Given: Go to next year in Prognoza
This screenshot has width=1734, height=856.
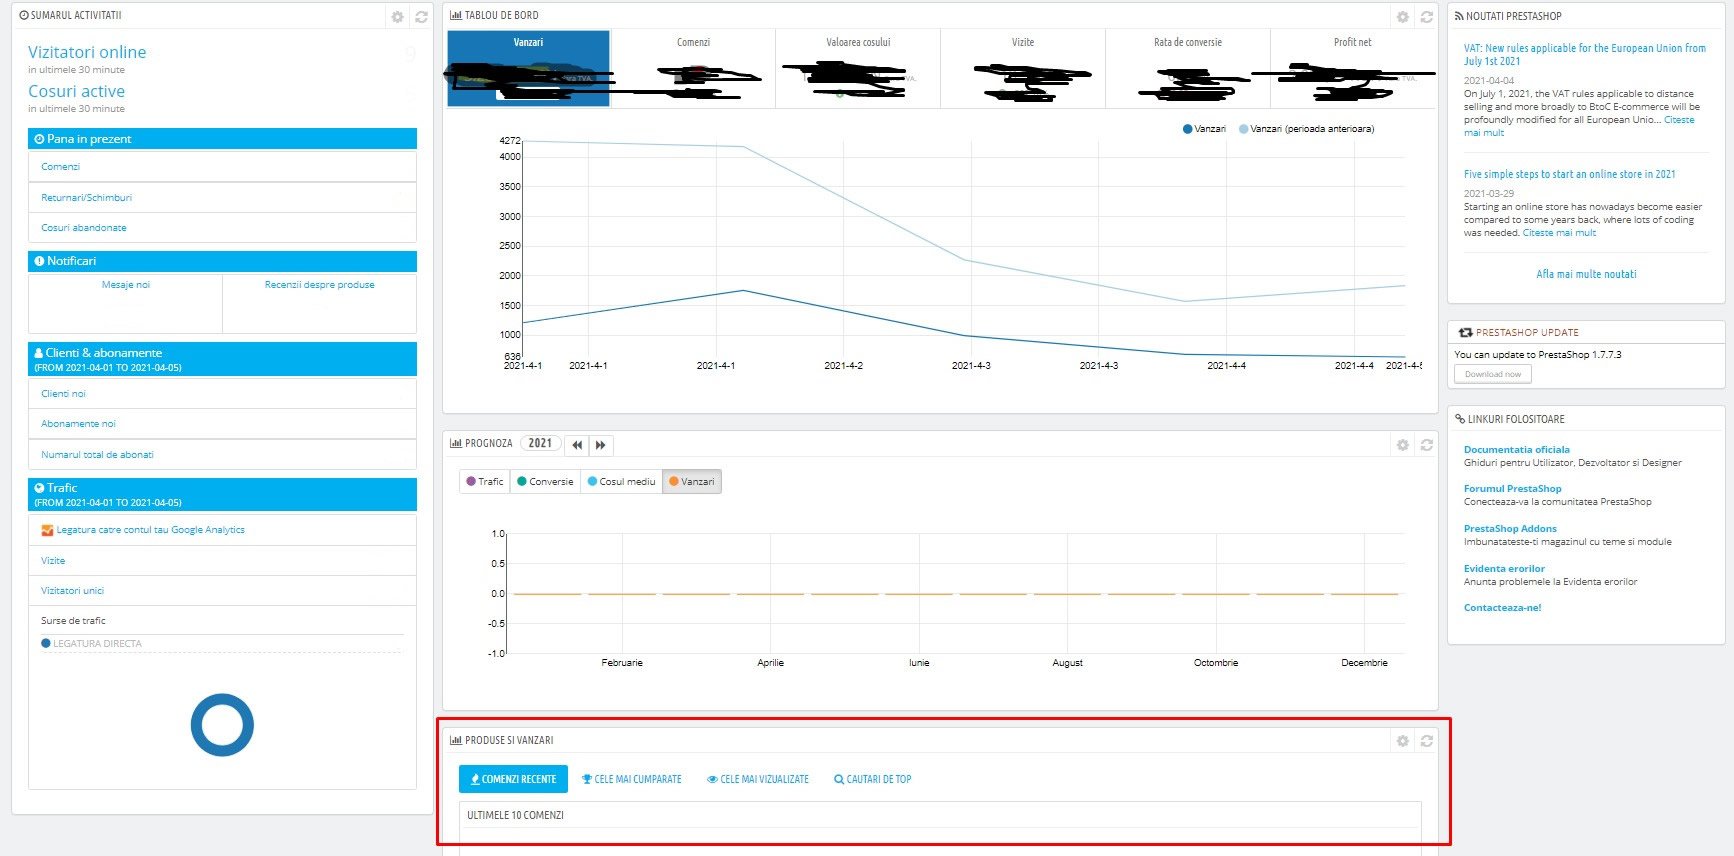Looking at the screenshot, I should [x=601, y=445].
